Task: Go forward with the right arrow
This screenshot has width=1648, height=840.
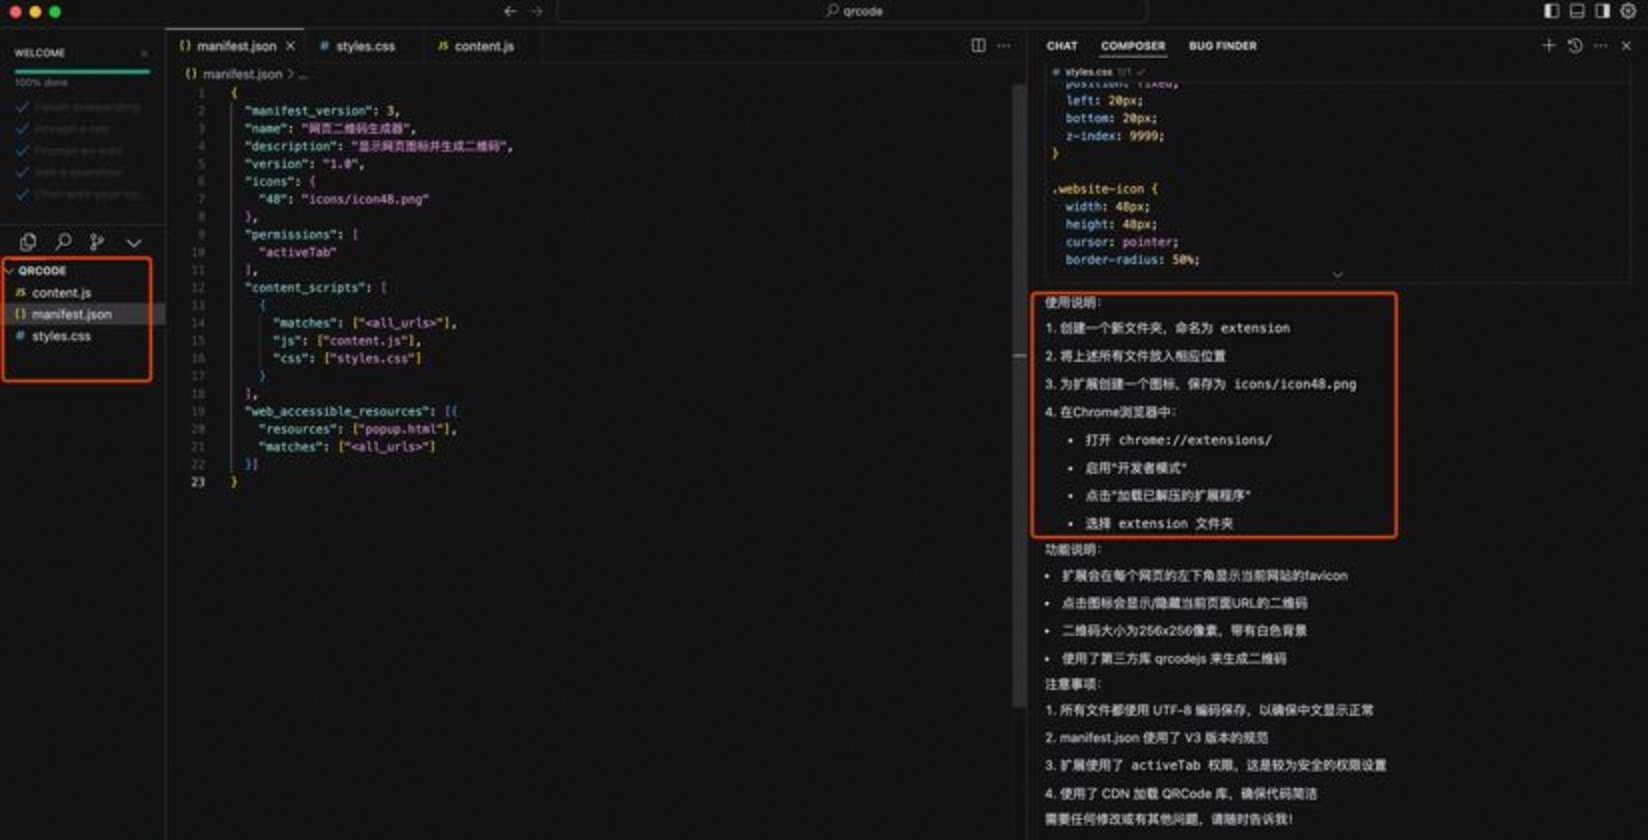Action: click(x=536, y=11)
